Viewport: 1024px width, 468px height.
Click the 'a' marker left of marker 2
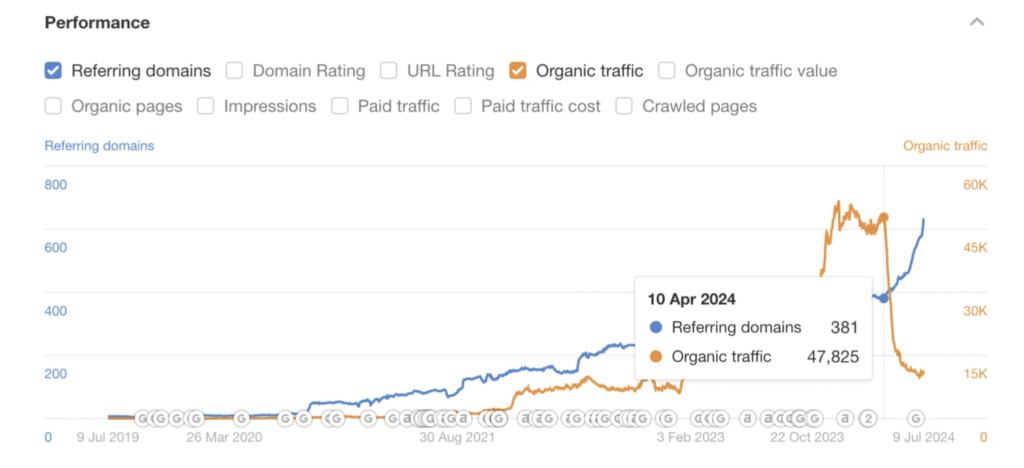[845, 418]
